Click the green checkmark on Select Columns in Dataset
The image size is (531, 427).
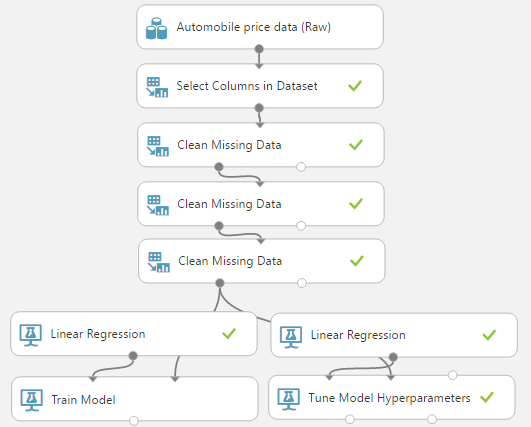[355, 86]
